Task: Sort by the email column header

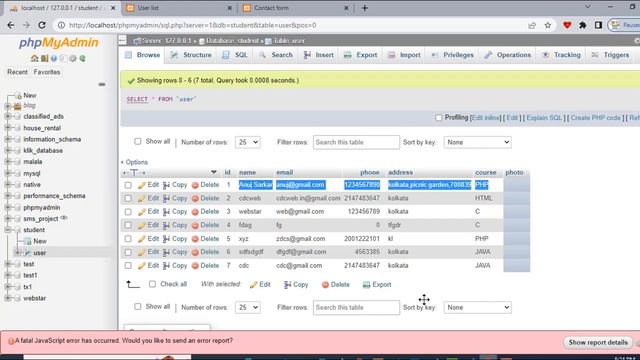Action: point(284,172)
